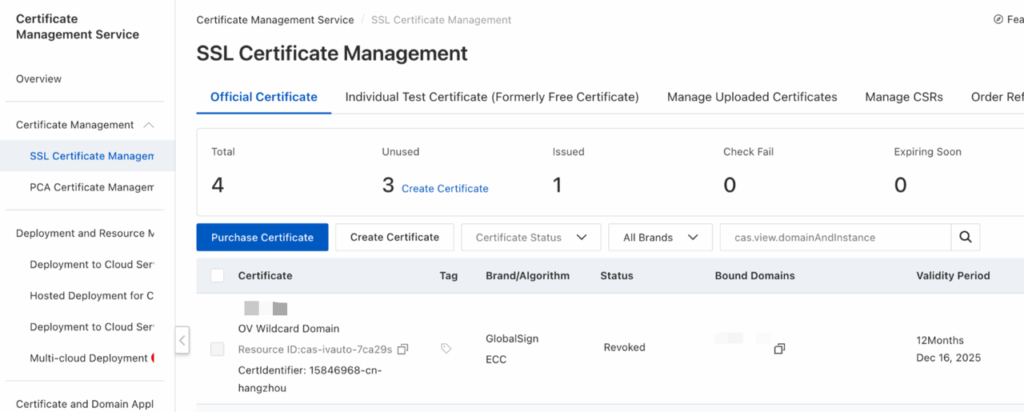This screenshot has width=1024, height=412.
Task: Copy the Resource ID using copy icon
Action: tap(403, 349)
